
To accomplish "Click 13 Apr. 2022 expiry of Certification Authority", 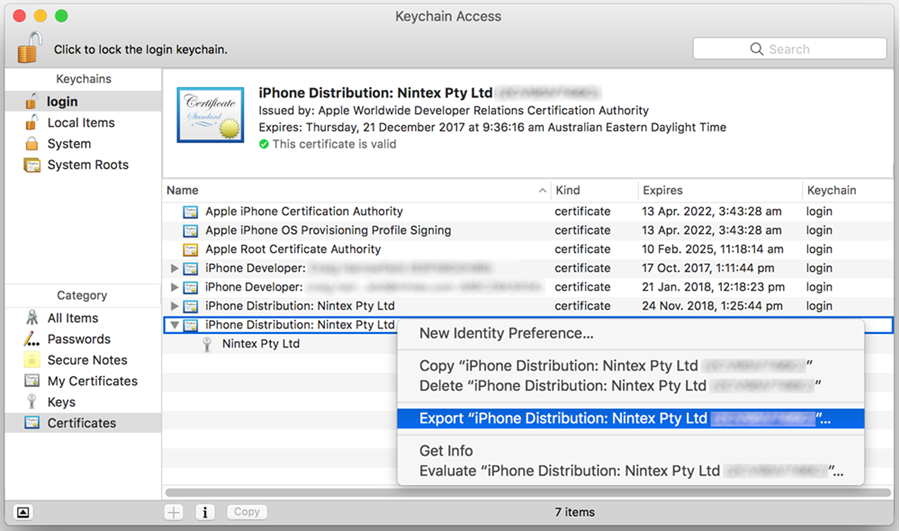I will click(x=712, y=211).
